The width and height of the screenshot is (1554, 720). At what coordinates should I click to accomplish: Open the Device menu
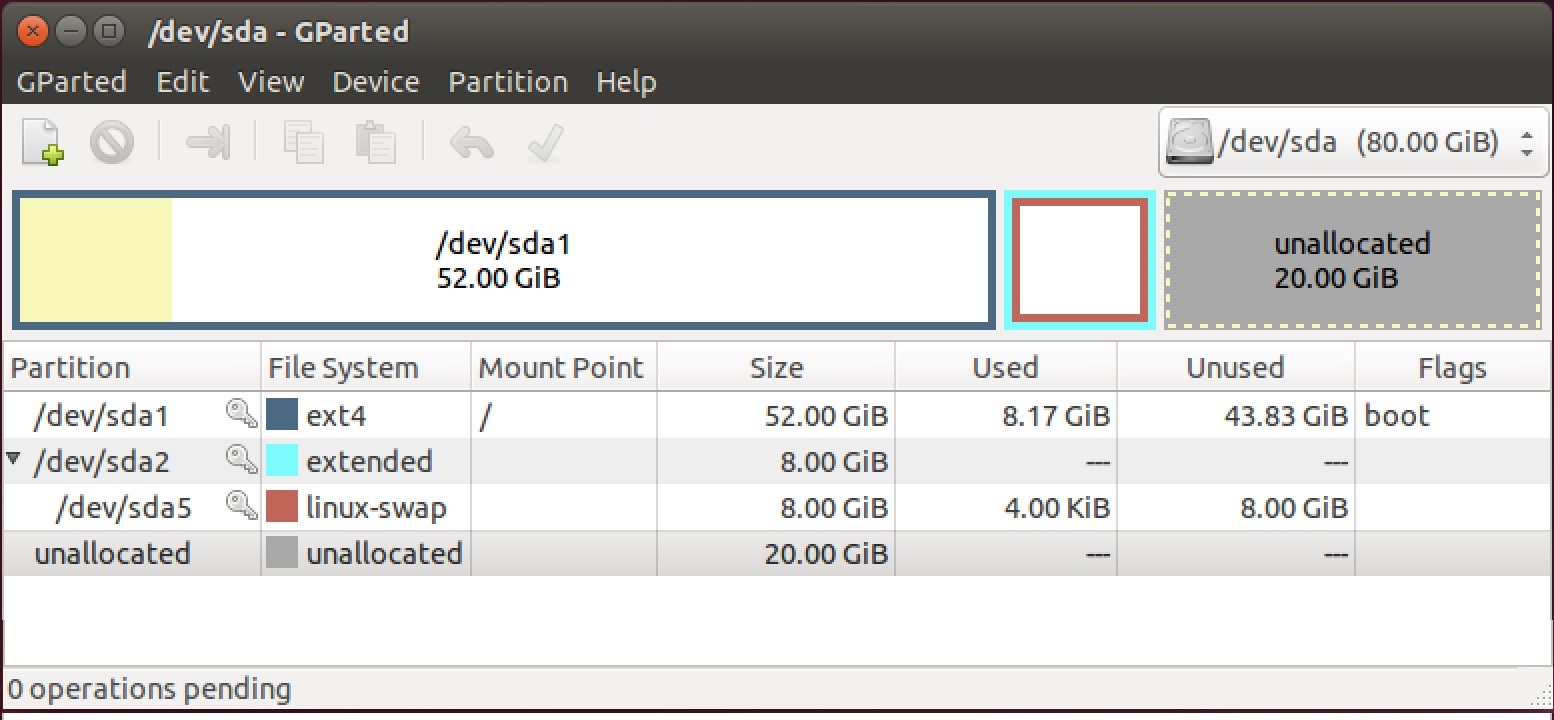(376, 82)
